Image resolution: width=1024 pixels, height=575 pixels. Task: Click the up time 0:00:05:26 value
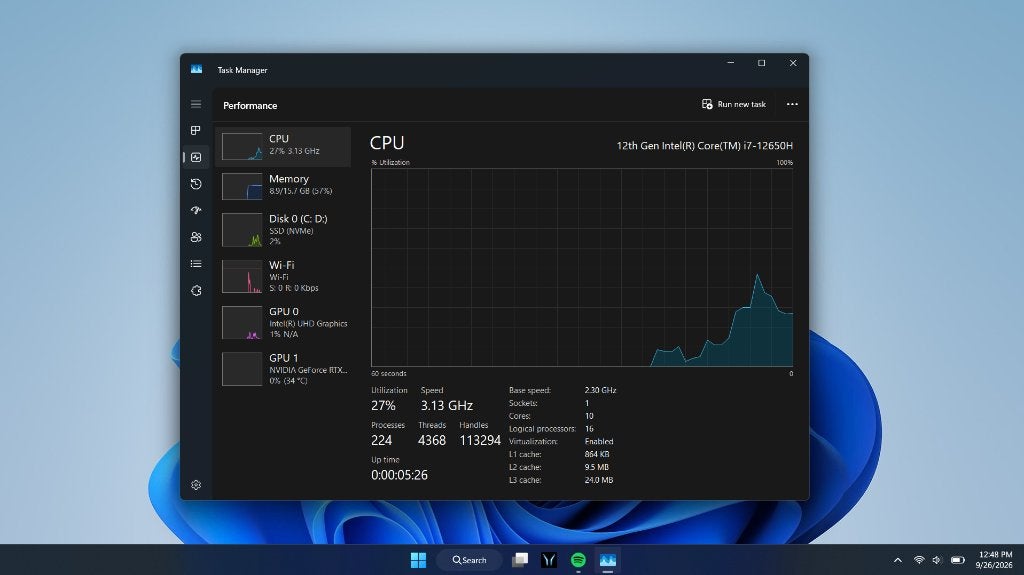point(400,475)
